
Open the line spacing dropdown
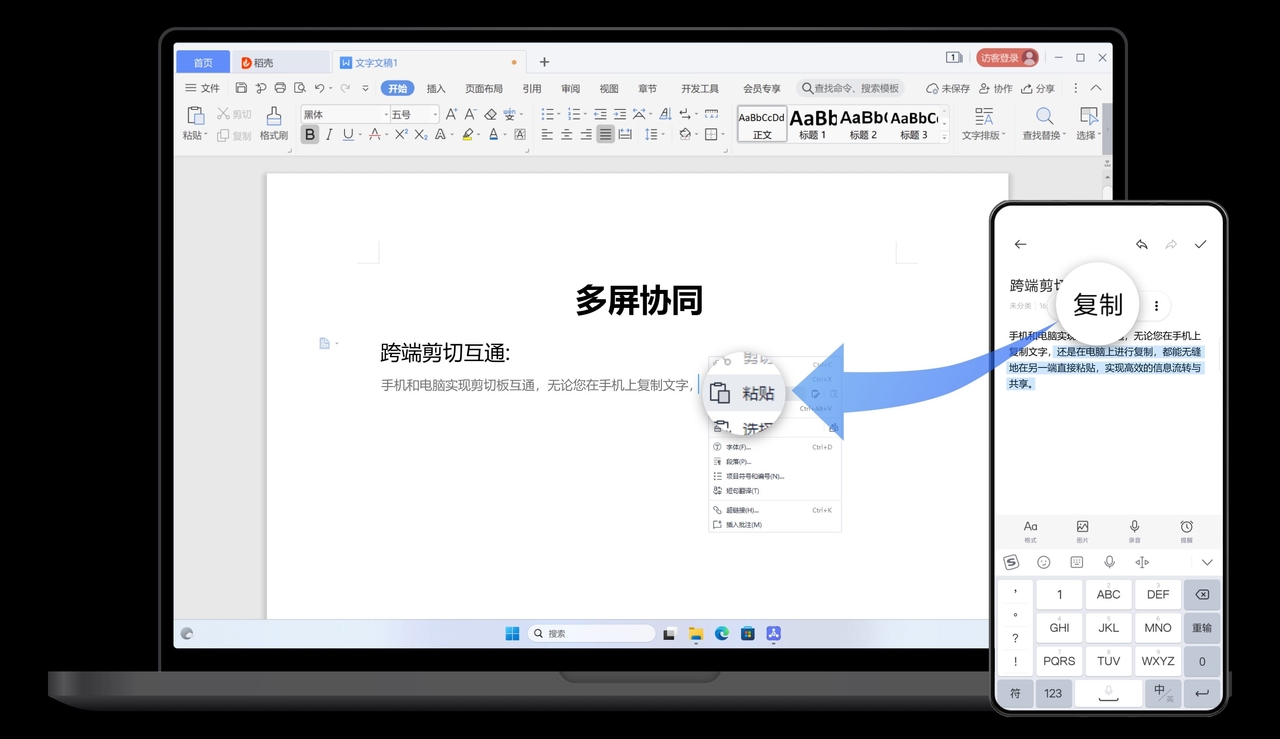pyautogui.click(x=655, y=134)
